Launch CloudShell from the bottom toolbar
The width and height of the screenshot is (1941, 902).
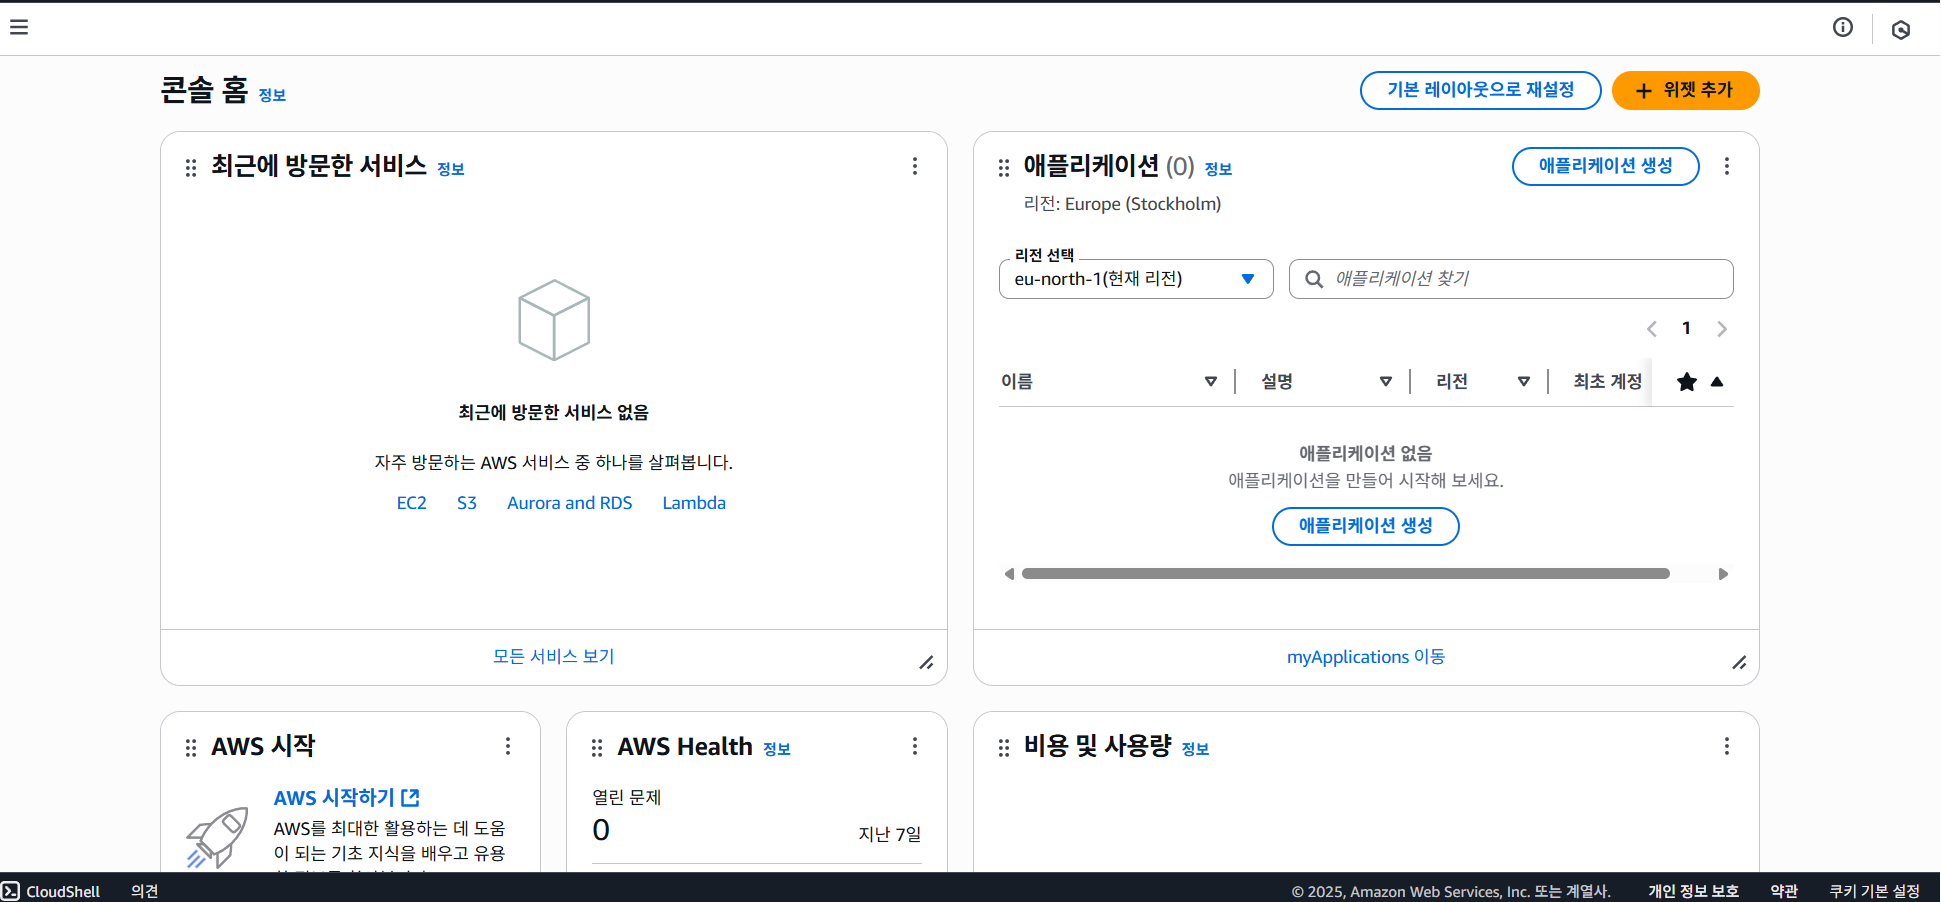click(x=51, y=890)
